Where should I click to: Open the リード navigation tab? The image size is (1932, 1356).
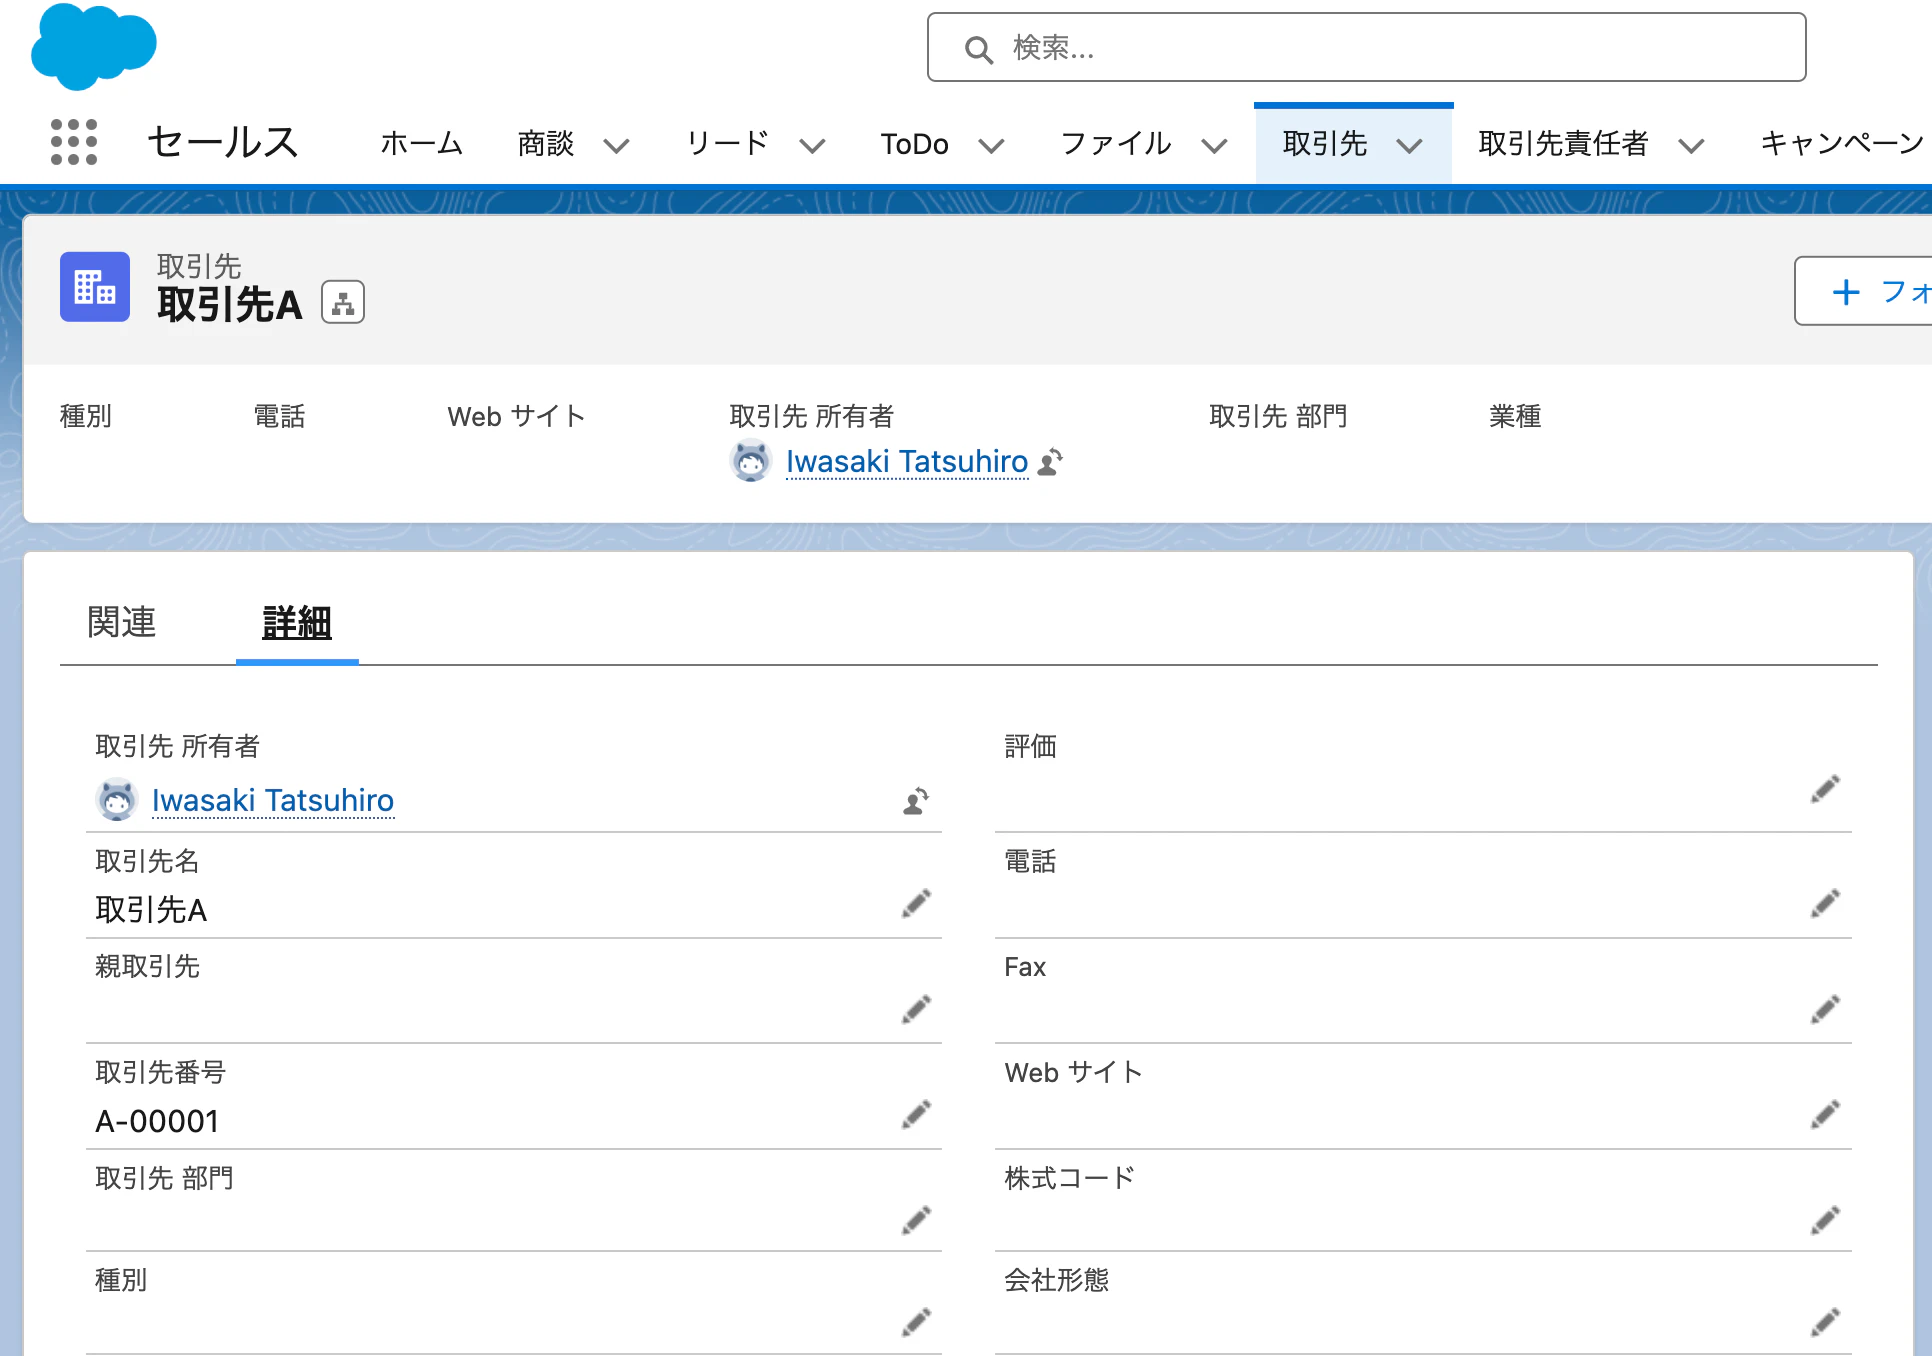click(x=727, y=144)
